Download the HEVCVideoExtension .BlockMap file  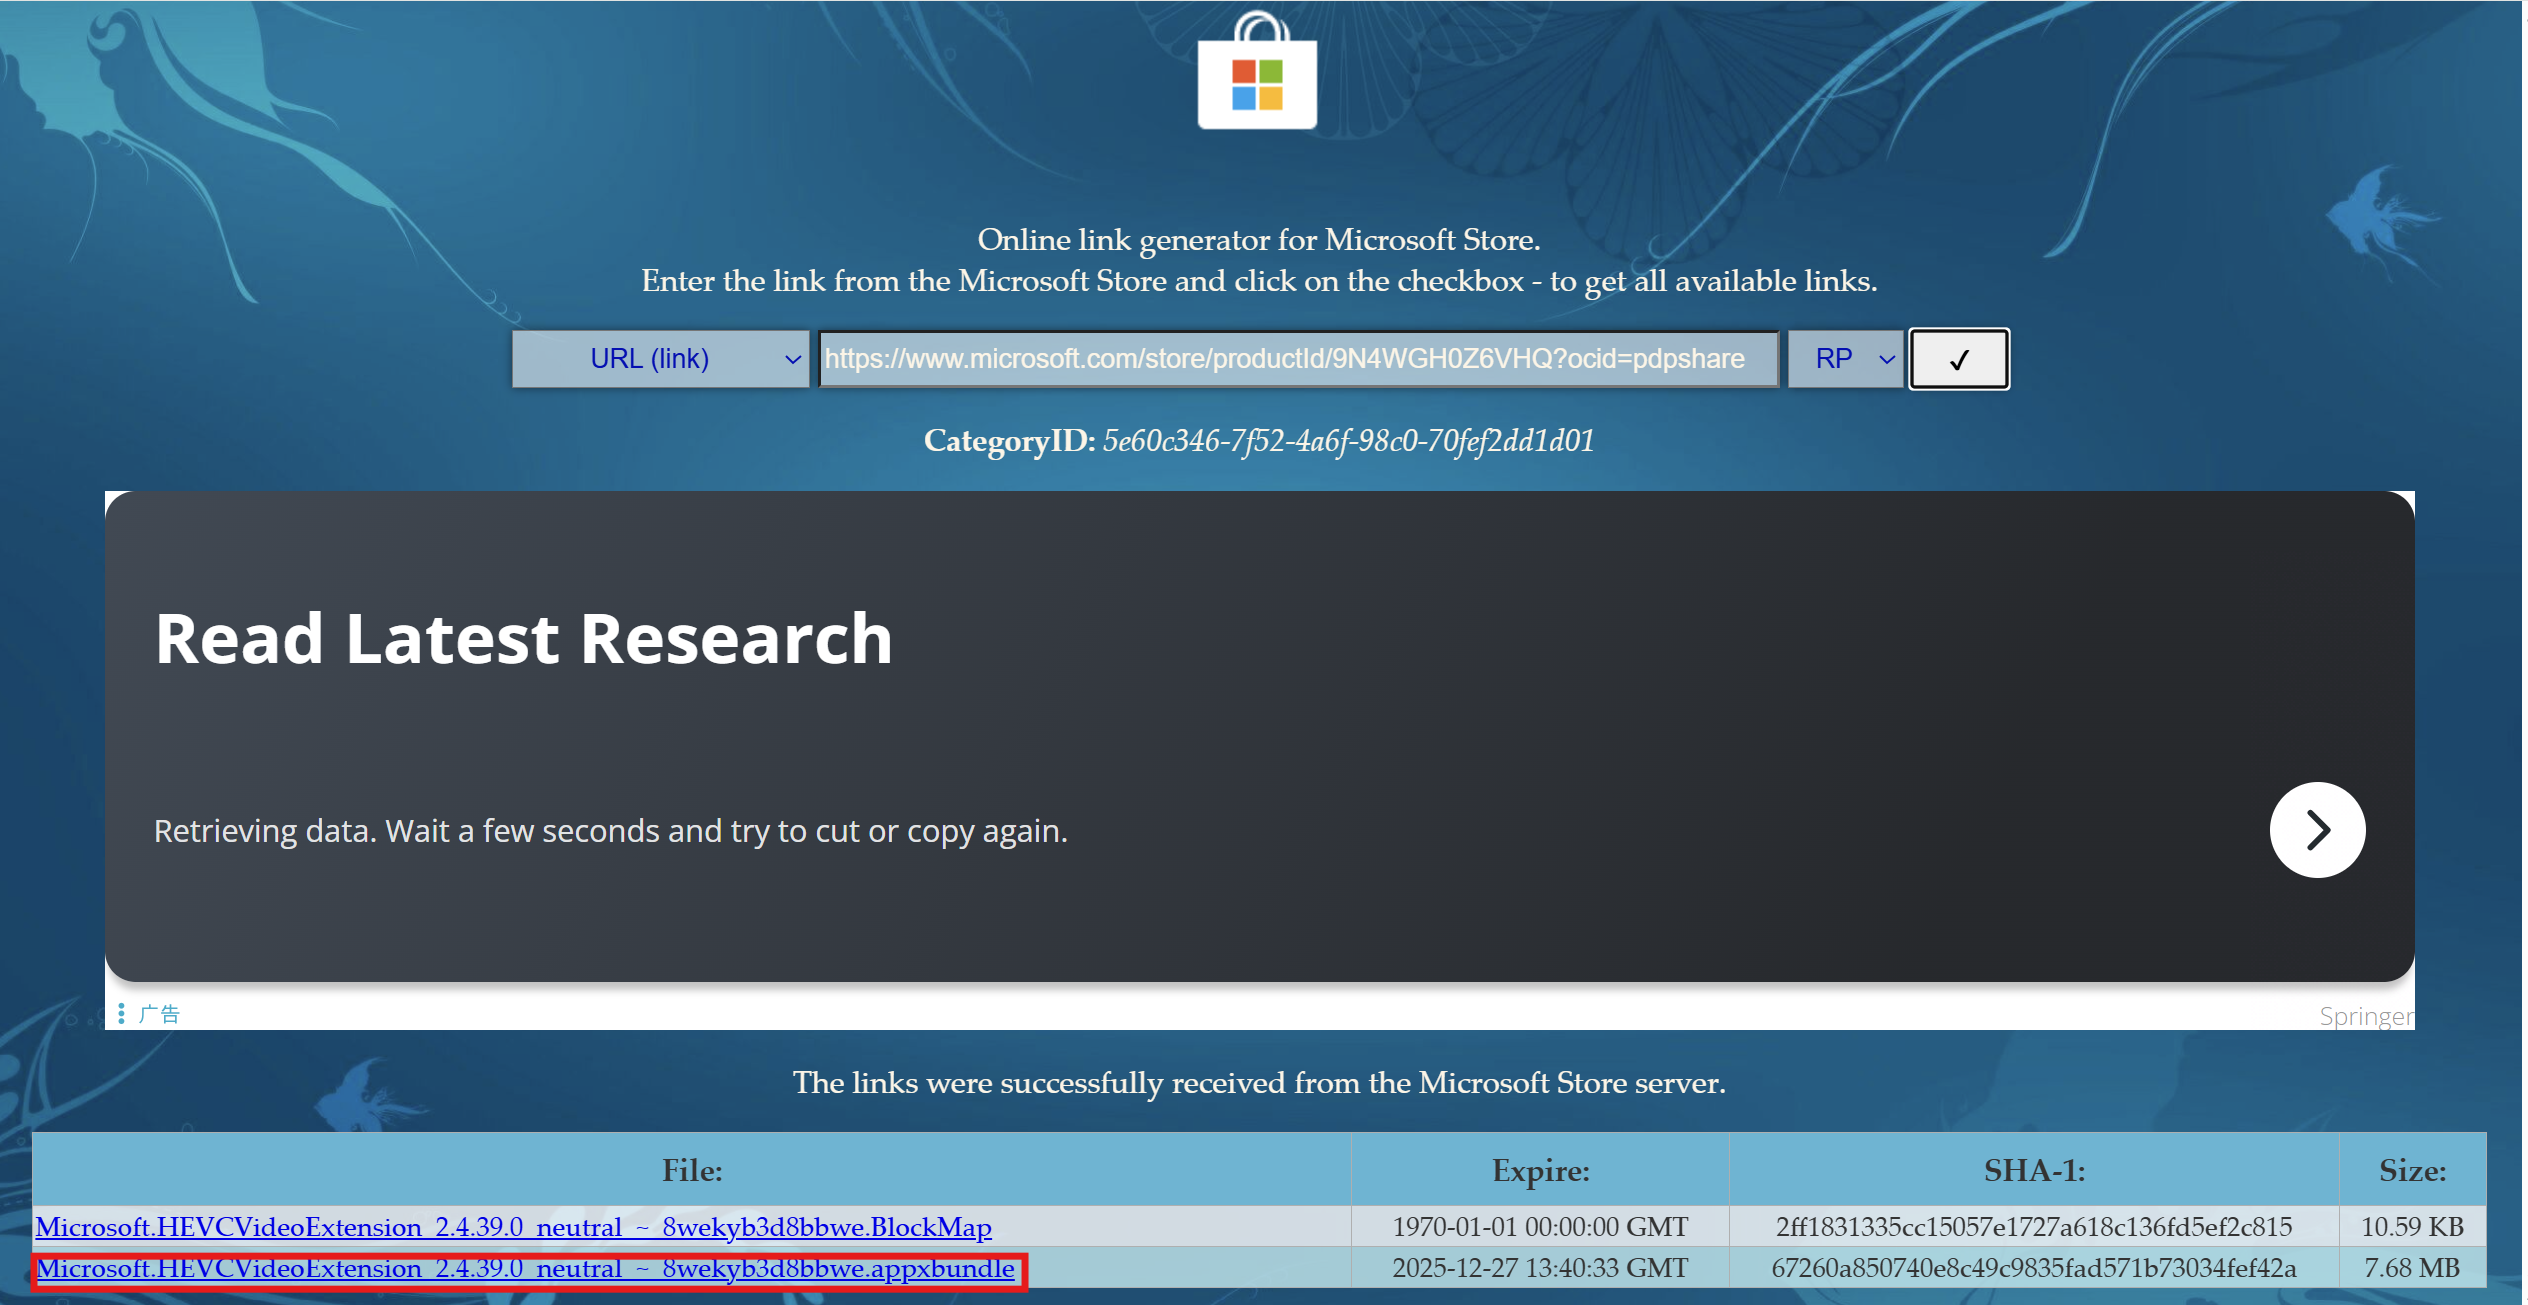click(x=513, y=1227)
